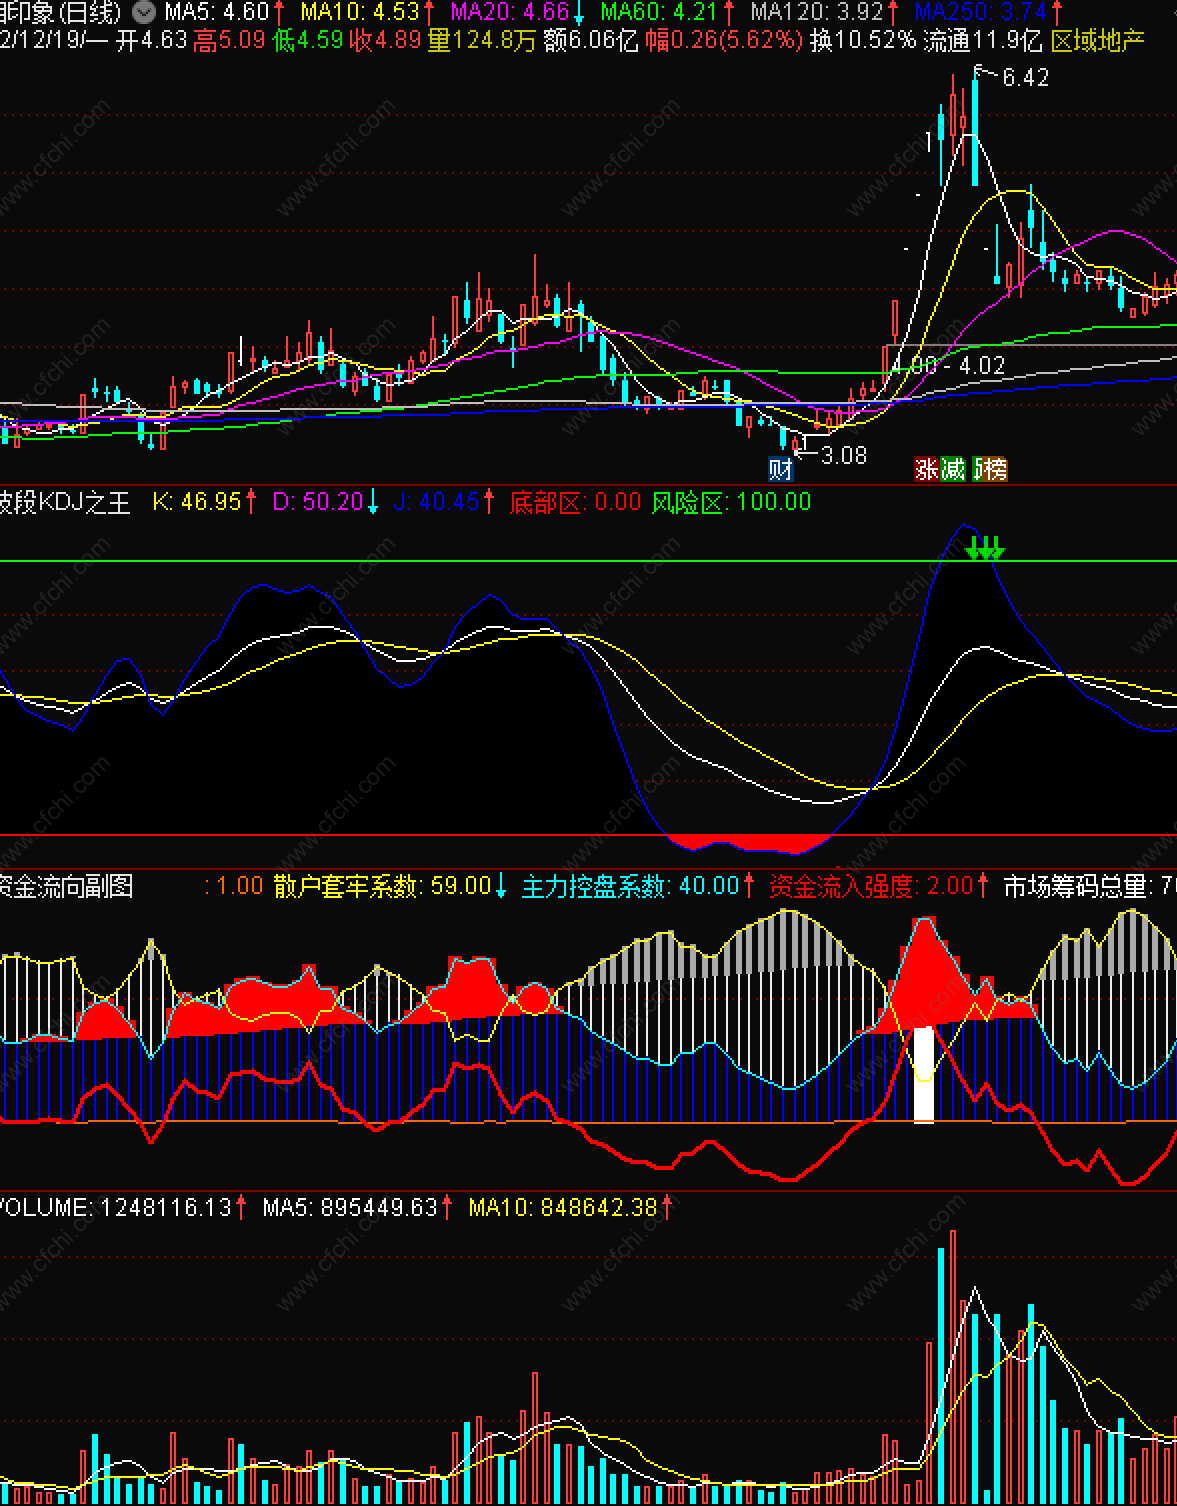Open the 区域地产 sector link
Screen dimensions: 1177x1506
coord(1098,40)
